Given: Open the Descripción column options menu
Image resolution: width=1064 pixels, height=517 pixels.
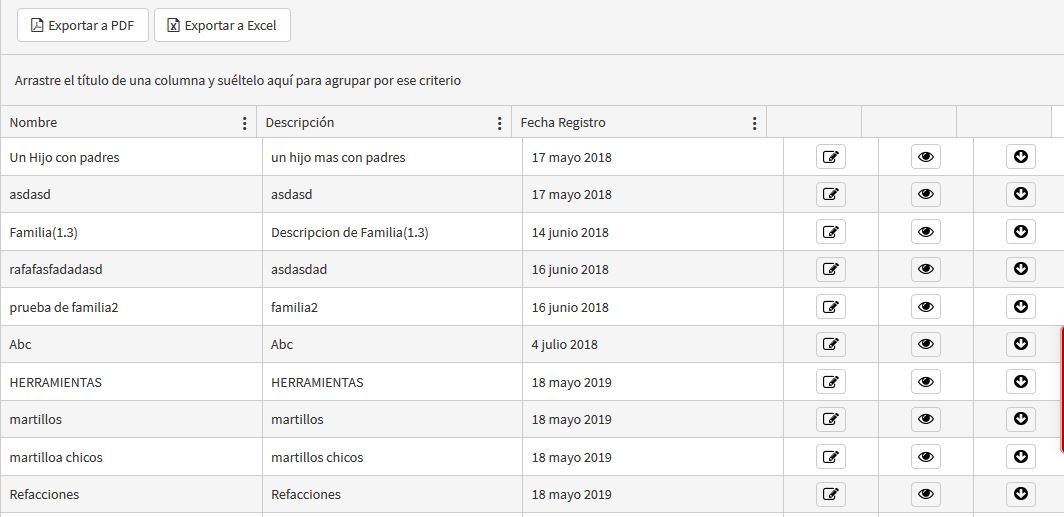Looking at the screenshot, I should pyautogui.click(x=500, y=123).
